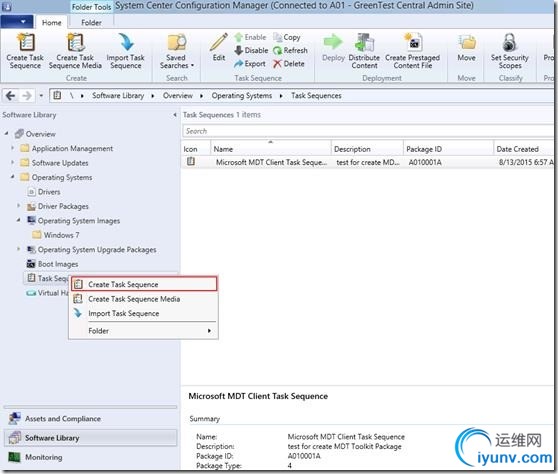Screen dimensions: 558x474
Task: Switch to the Home ribbon tab
Action: coord(52,23)
